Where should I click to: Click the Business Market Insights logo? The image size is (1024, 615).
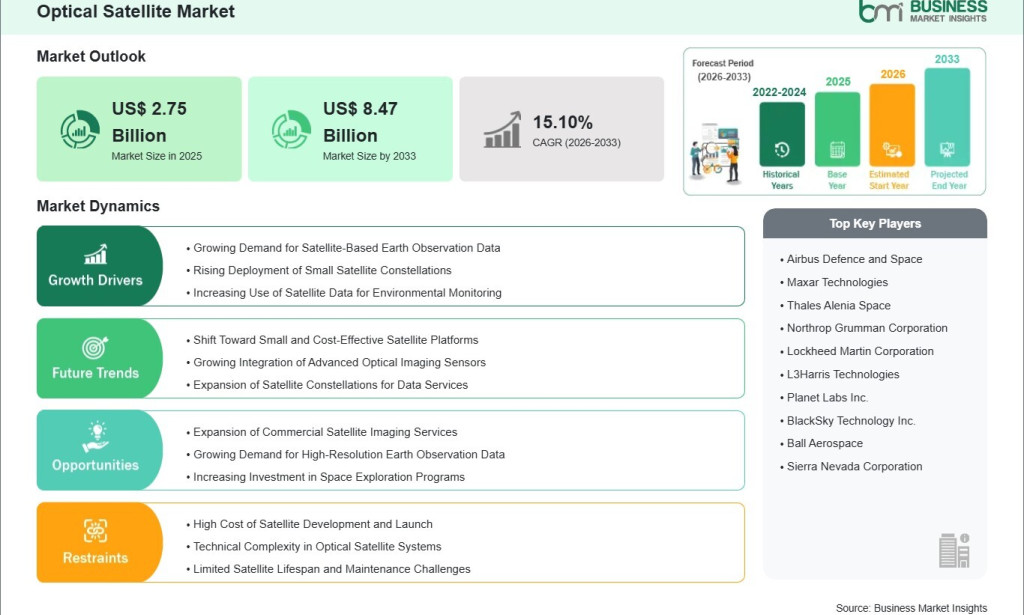click(x=923, y=12)
